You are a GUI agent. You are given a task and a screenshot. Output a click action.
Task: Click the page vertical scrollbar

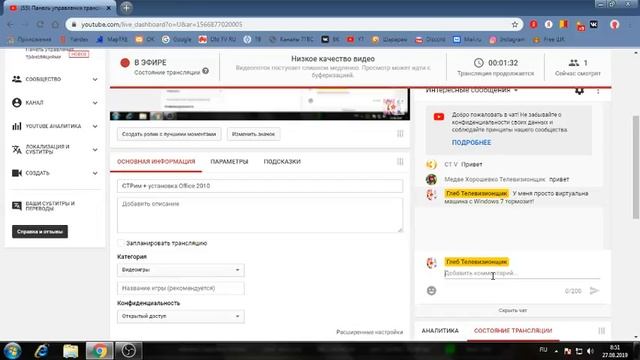[636, 167]
